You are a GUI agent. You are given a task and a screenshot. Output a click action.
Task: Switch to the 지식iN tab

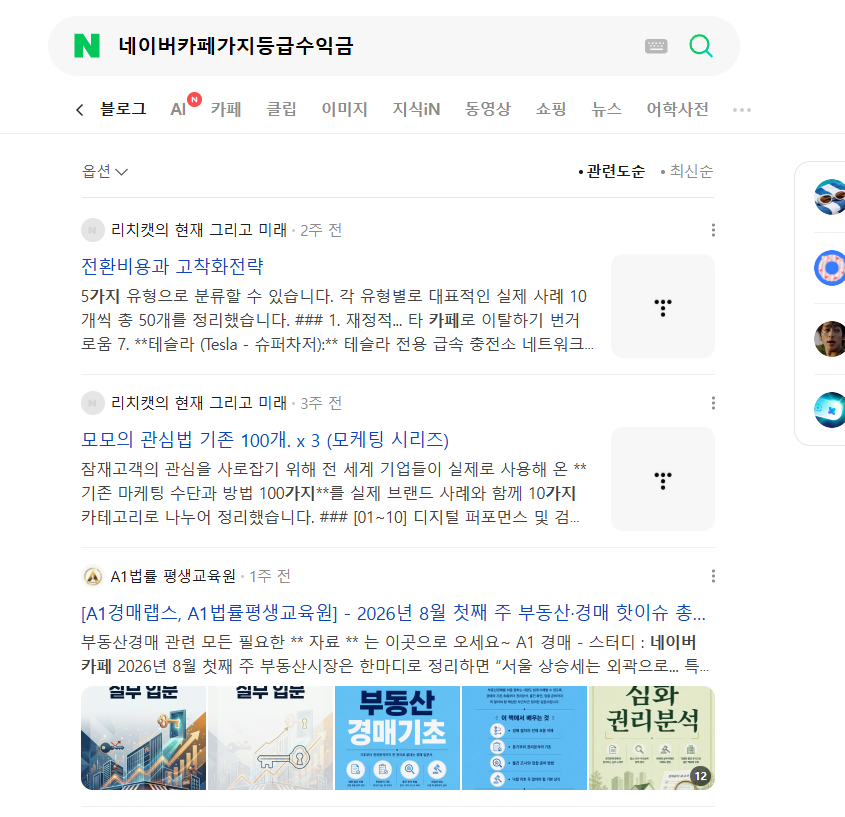click(416, 109)
